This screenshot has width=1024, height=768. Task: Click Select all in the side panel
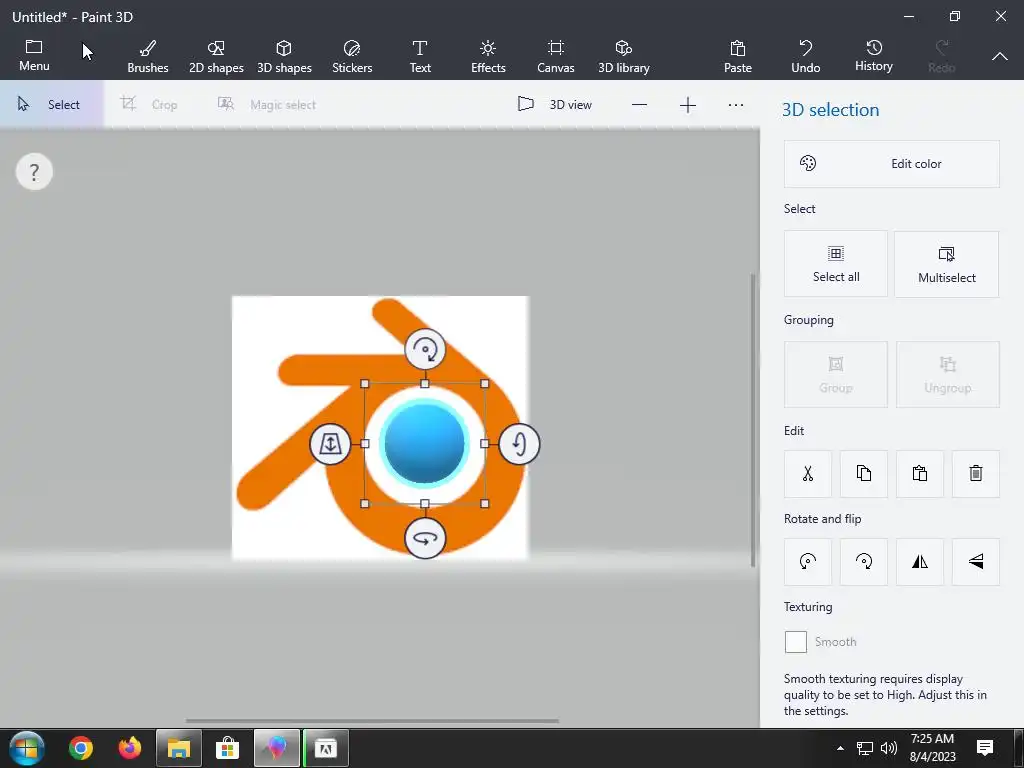pyautogui.click(x=836, y=264)
